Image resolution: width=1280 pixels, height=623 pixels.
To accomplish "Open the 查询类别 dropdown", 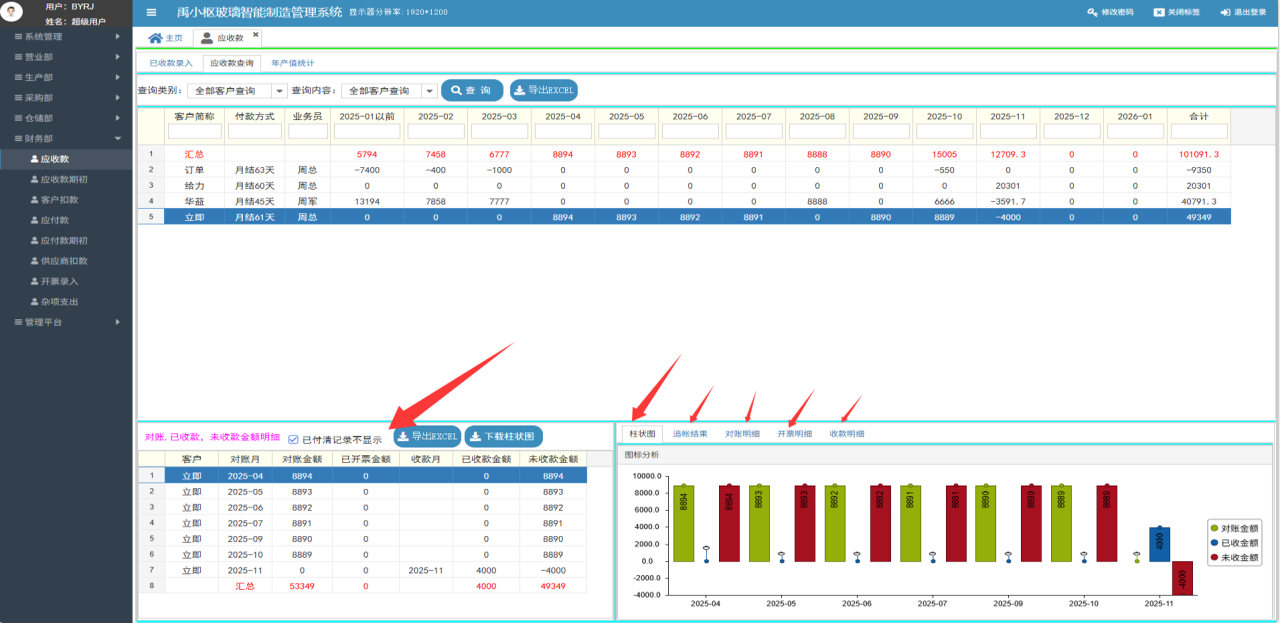I will (x=279, y=91).
